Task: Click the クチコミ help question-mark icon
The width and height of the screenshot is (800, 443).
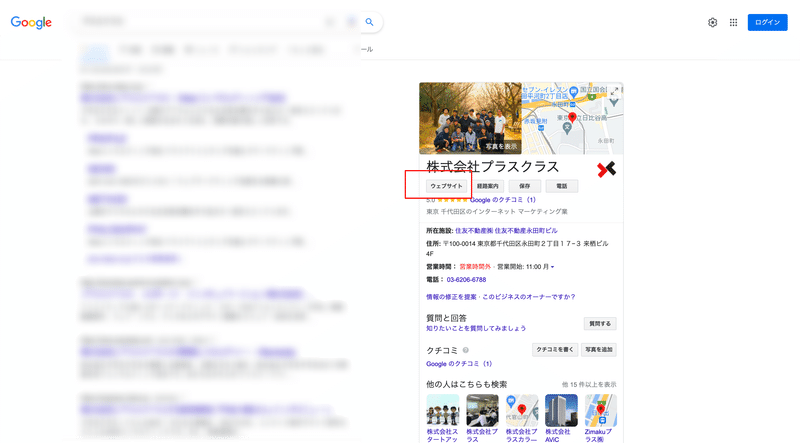Action: pos(465,350)
